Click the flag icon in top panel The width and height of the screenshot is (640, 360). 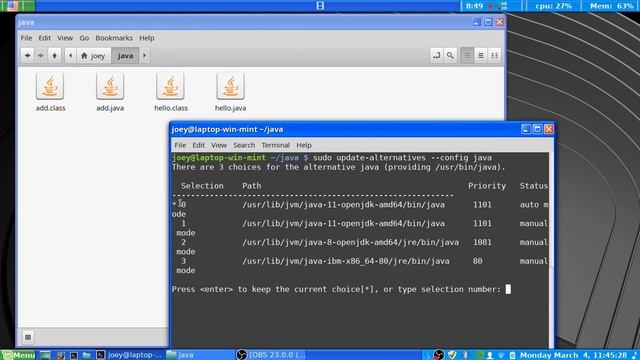point(12,6)
